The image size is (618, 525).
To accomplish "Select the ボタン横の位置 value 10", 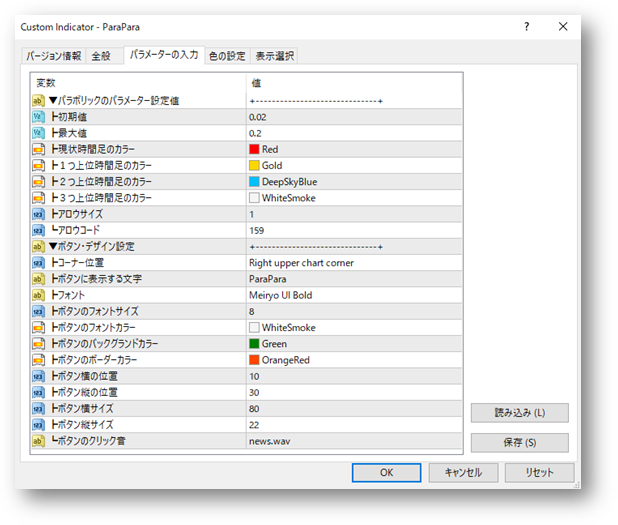I will tap(354, 376).
